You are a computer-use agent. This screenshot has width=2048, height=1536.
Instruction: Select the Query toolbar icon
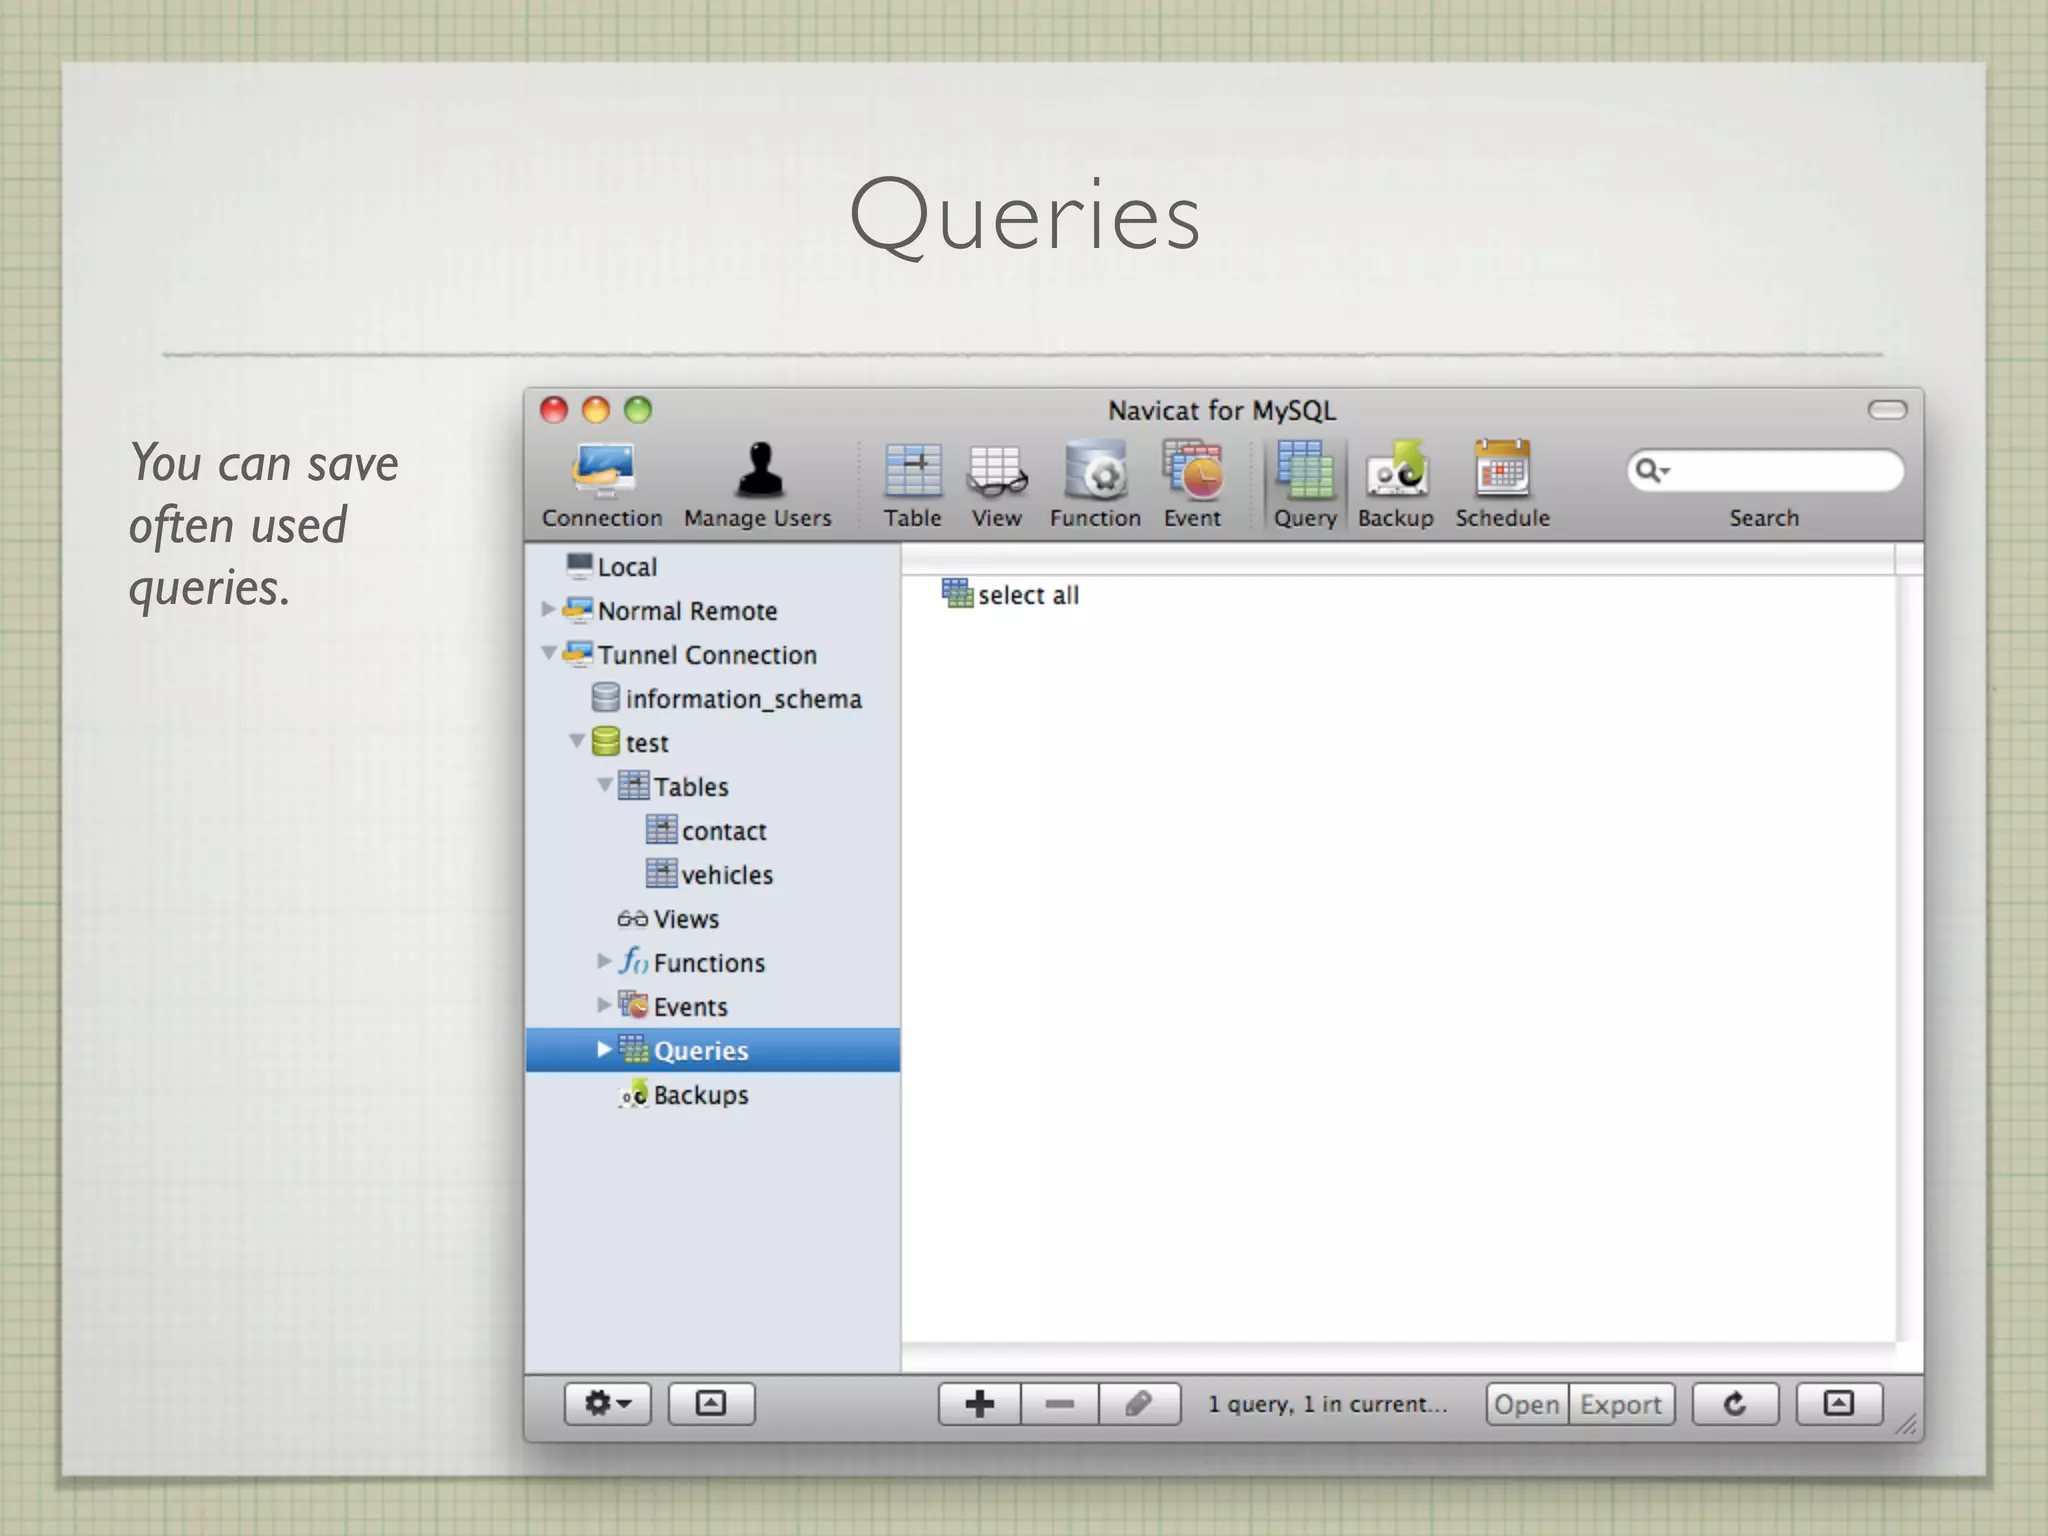tap(1305, 485)
